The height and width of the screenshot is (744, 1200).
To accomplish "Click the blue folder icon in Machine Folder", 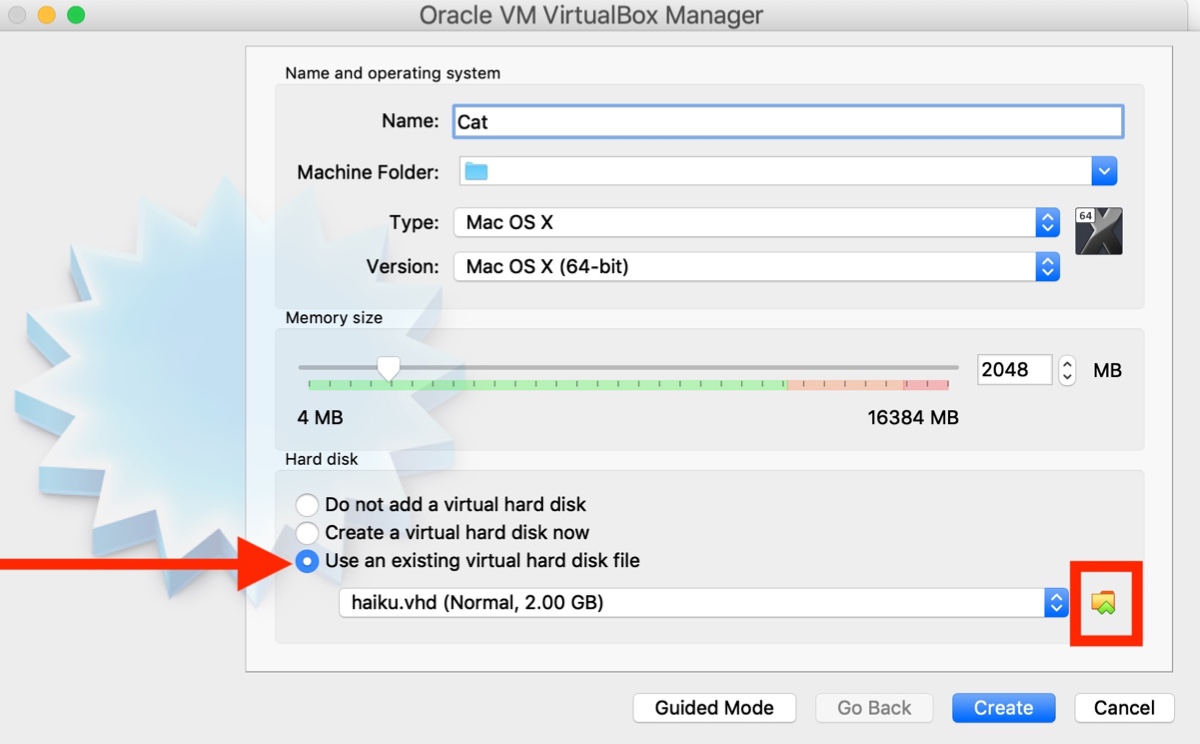I will pyautogui.click(x=476, y=172).
